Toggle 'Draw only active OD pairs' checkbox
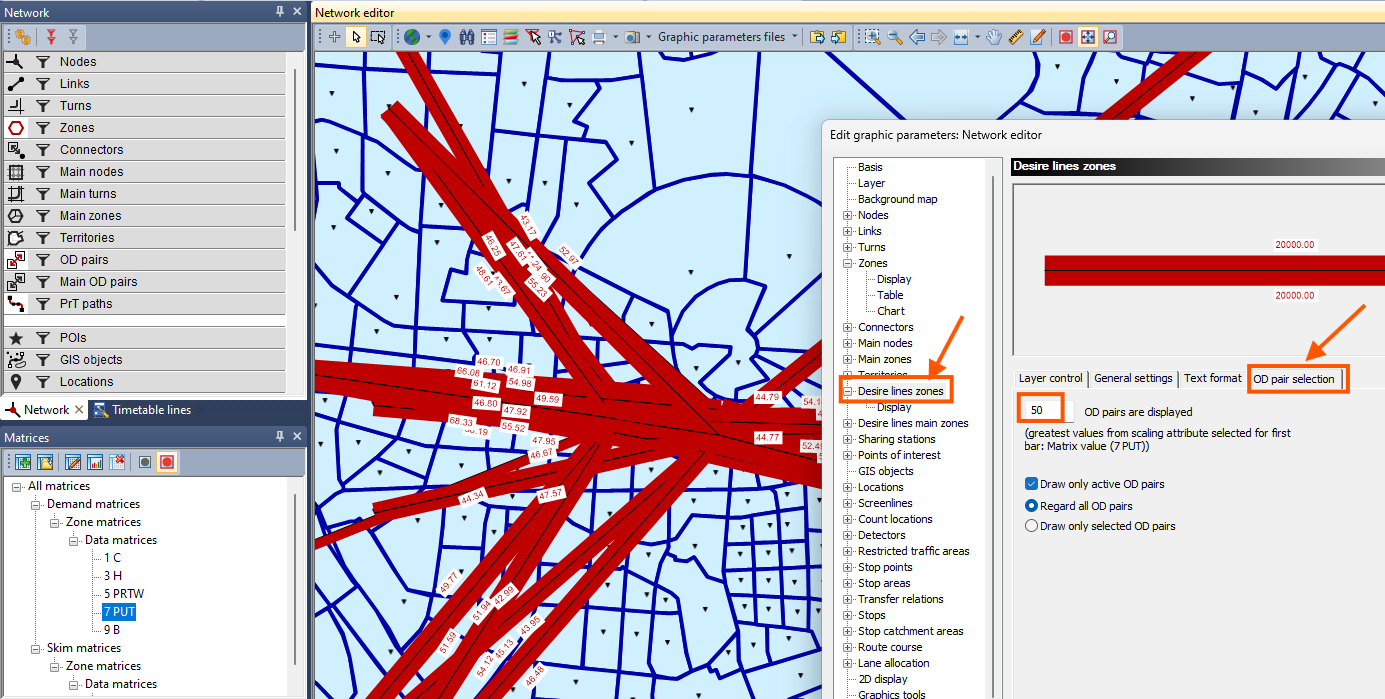Screen dimensions: 1385x699 point(1031,484)
